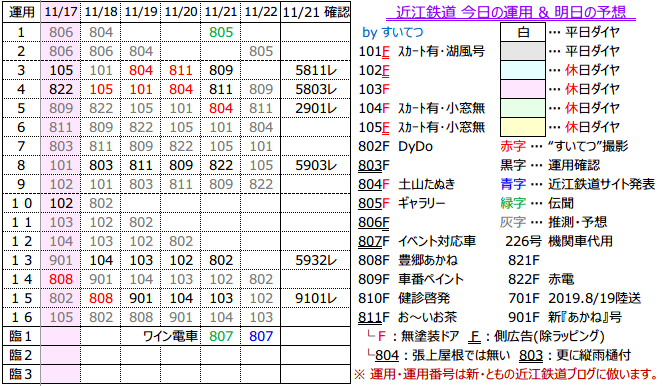This screenshot has width=670, height=386.
Task: Select the 5903レ confirmation cell
Action: click(315, 165)
